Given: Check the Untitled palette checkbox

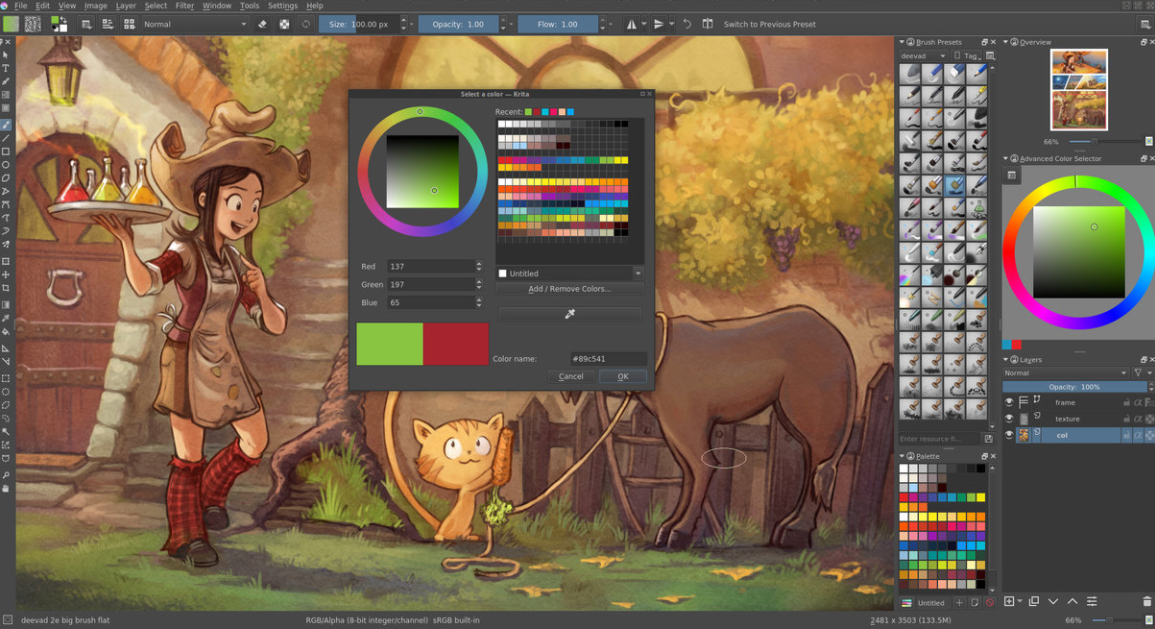Looking at the screenshot, I should tap(502, 273).
